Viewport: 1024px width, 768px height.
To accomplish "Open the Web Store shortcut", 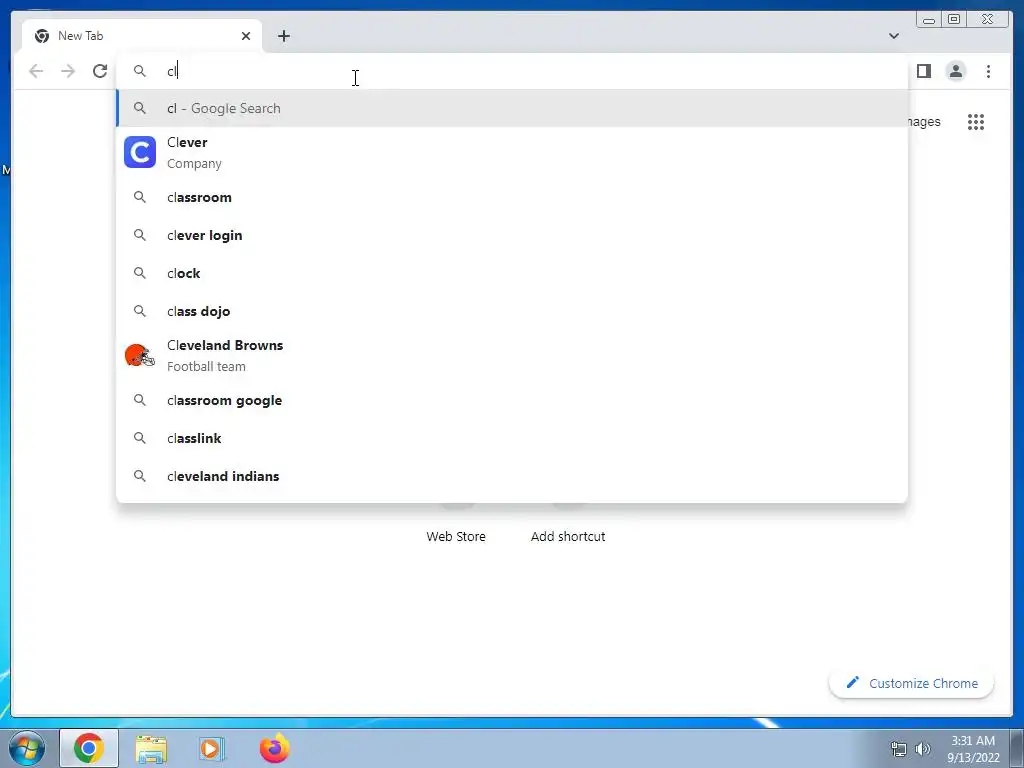I will coord(456,536).
